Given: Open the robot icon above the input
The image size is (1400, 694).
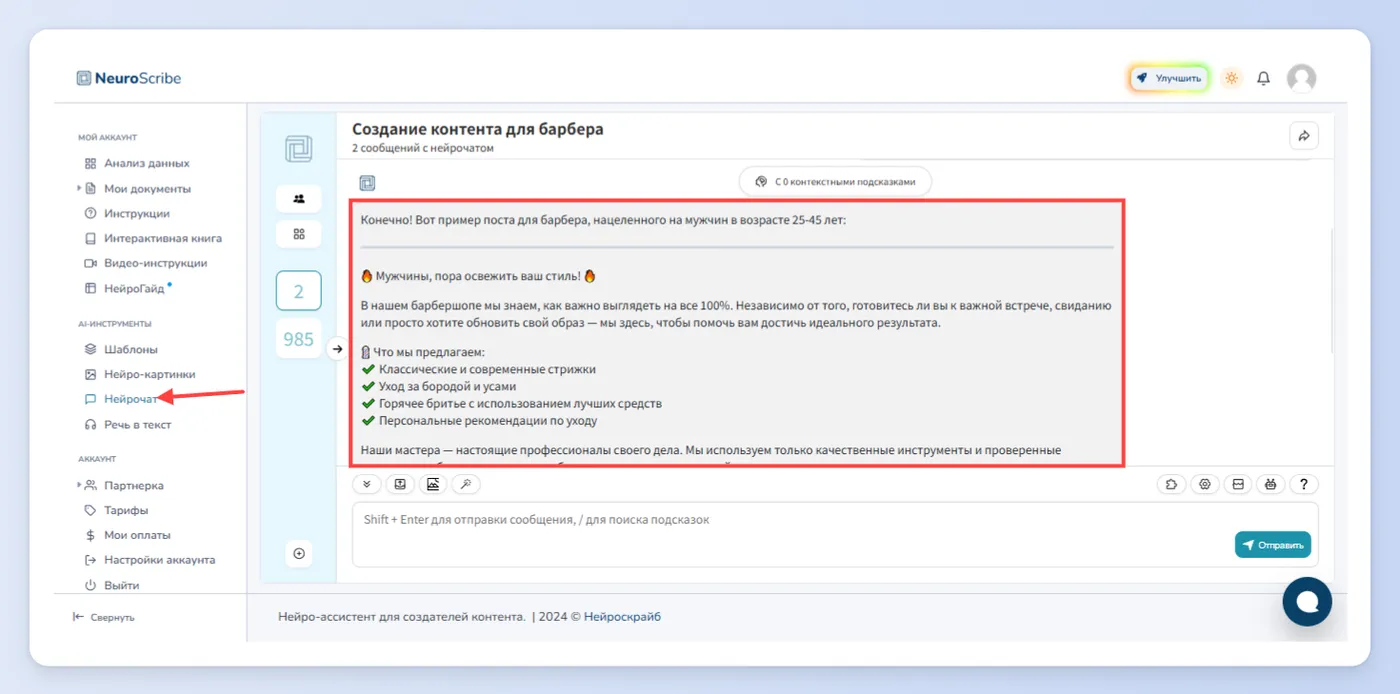Looking at the screenshot, I should tap(1270, 484).
